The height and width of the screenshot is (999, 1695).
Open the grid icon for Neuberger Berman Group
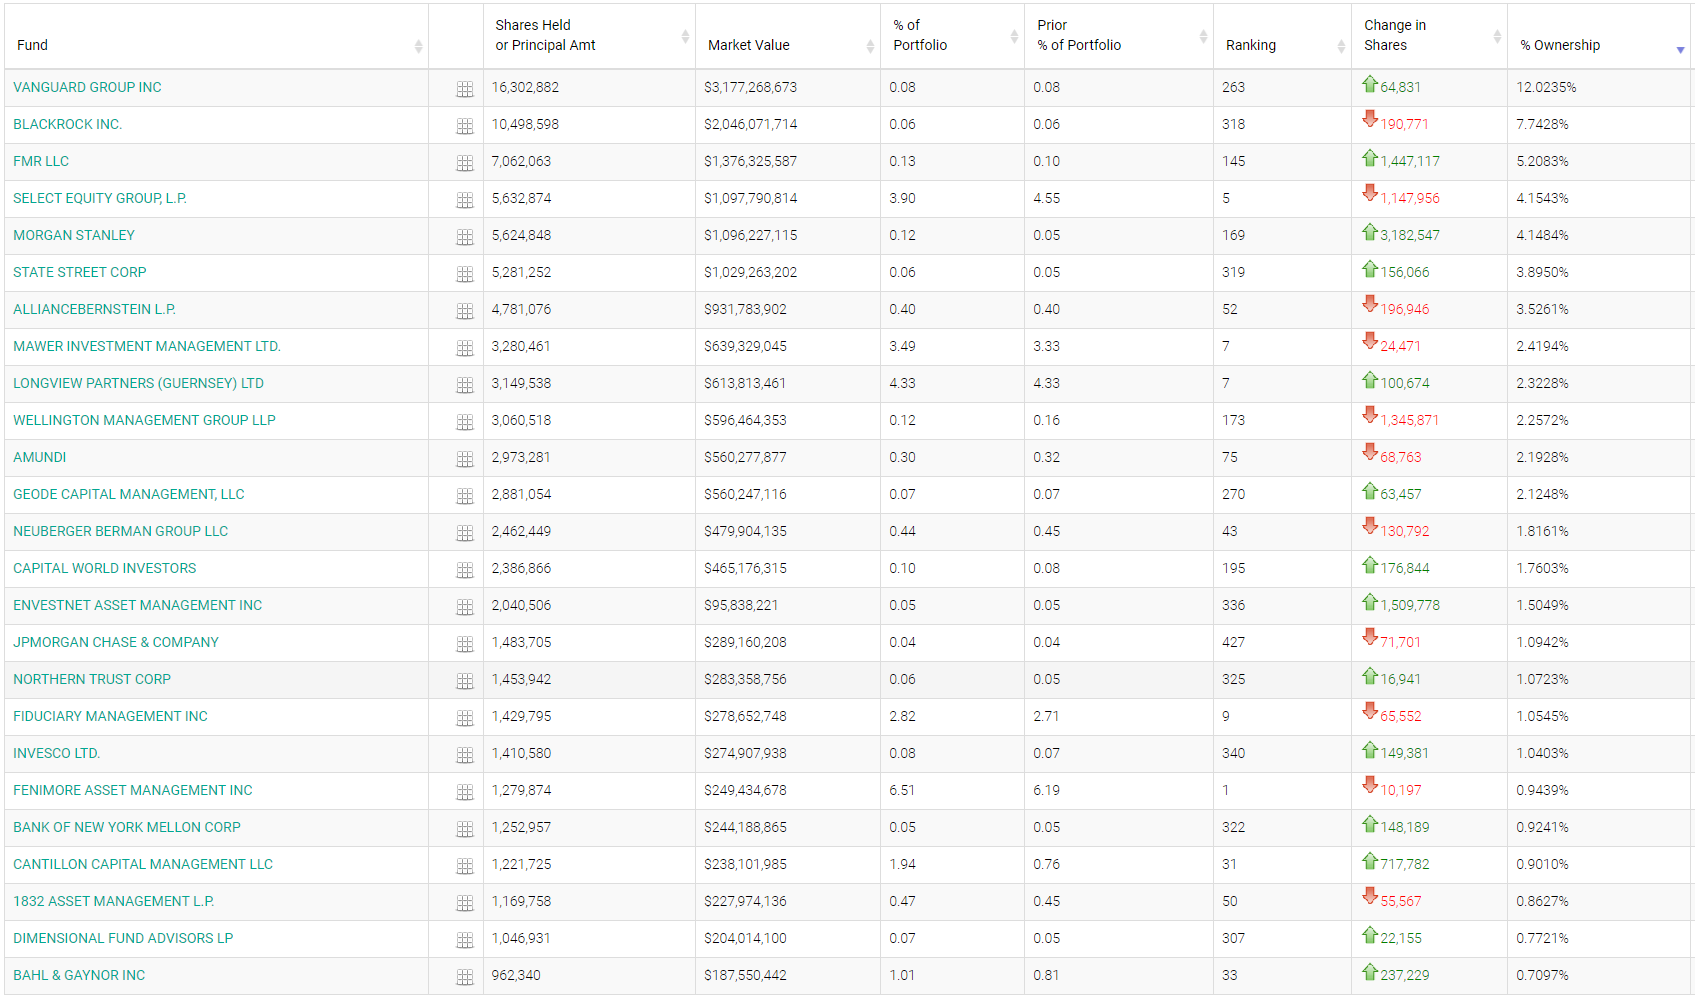click(x=465, y=533)
